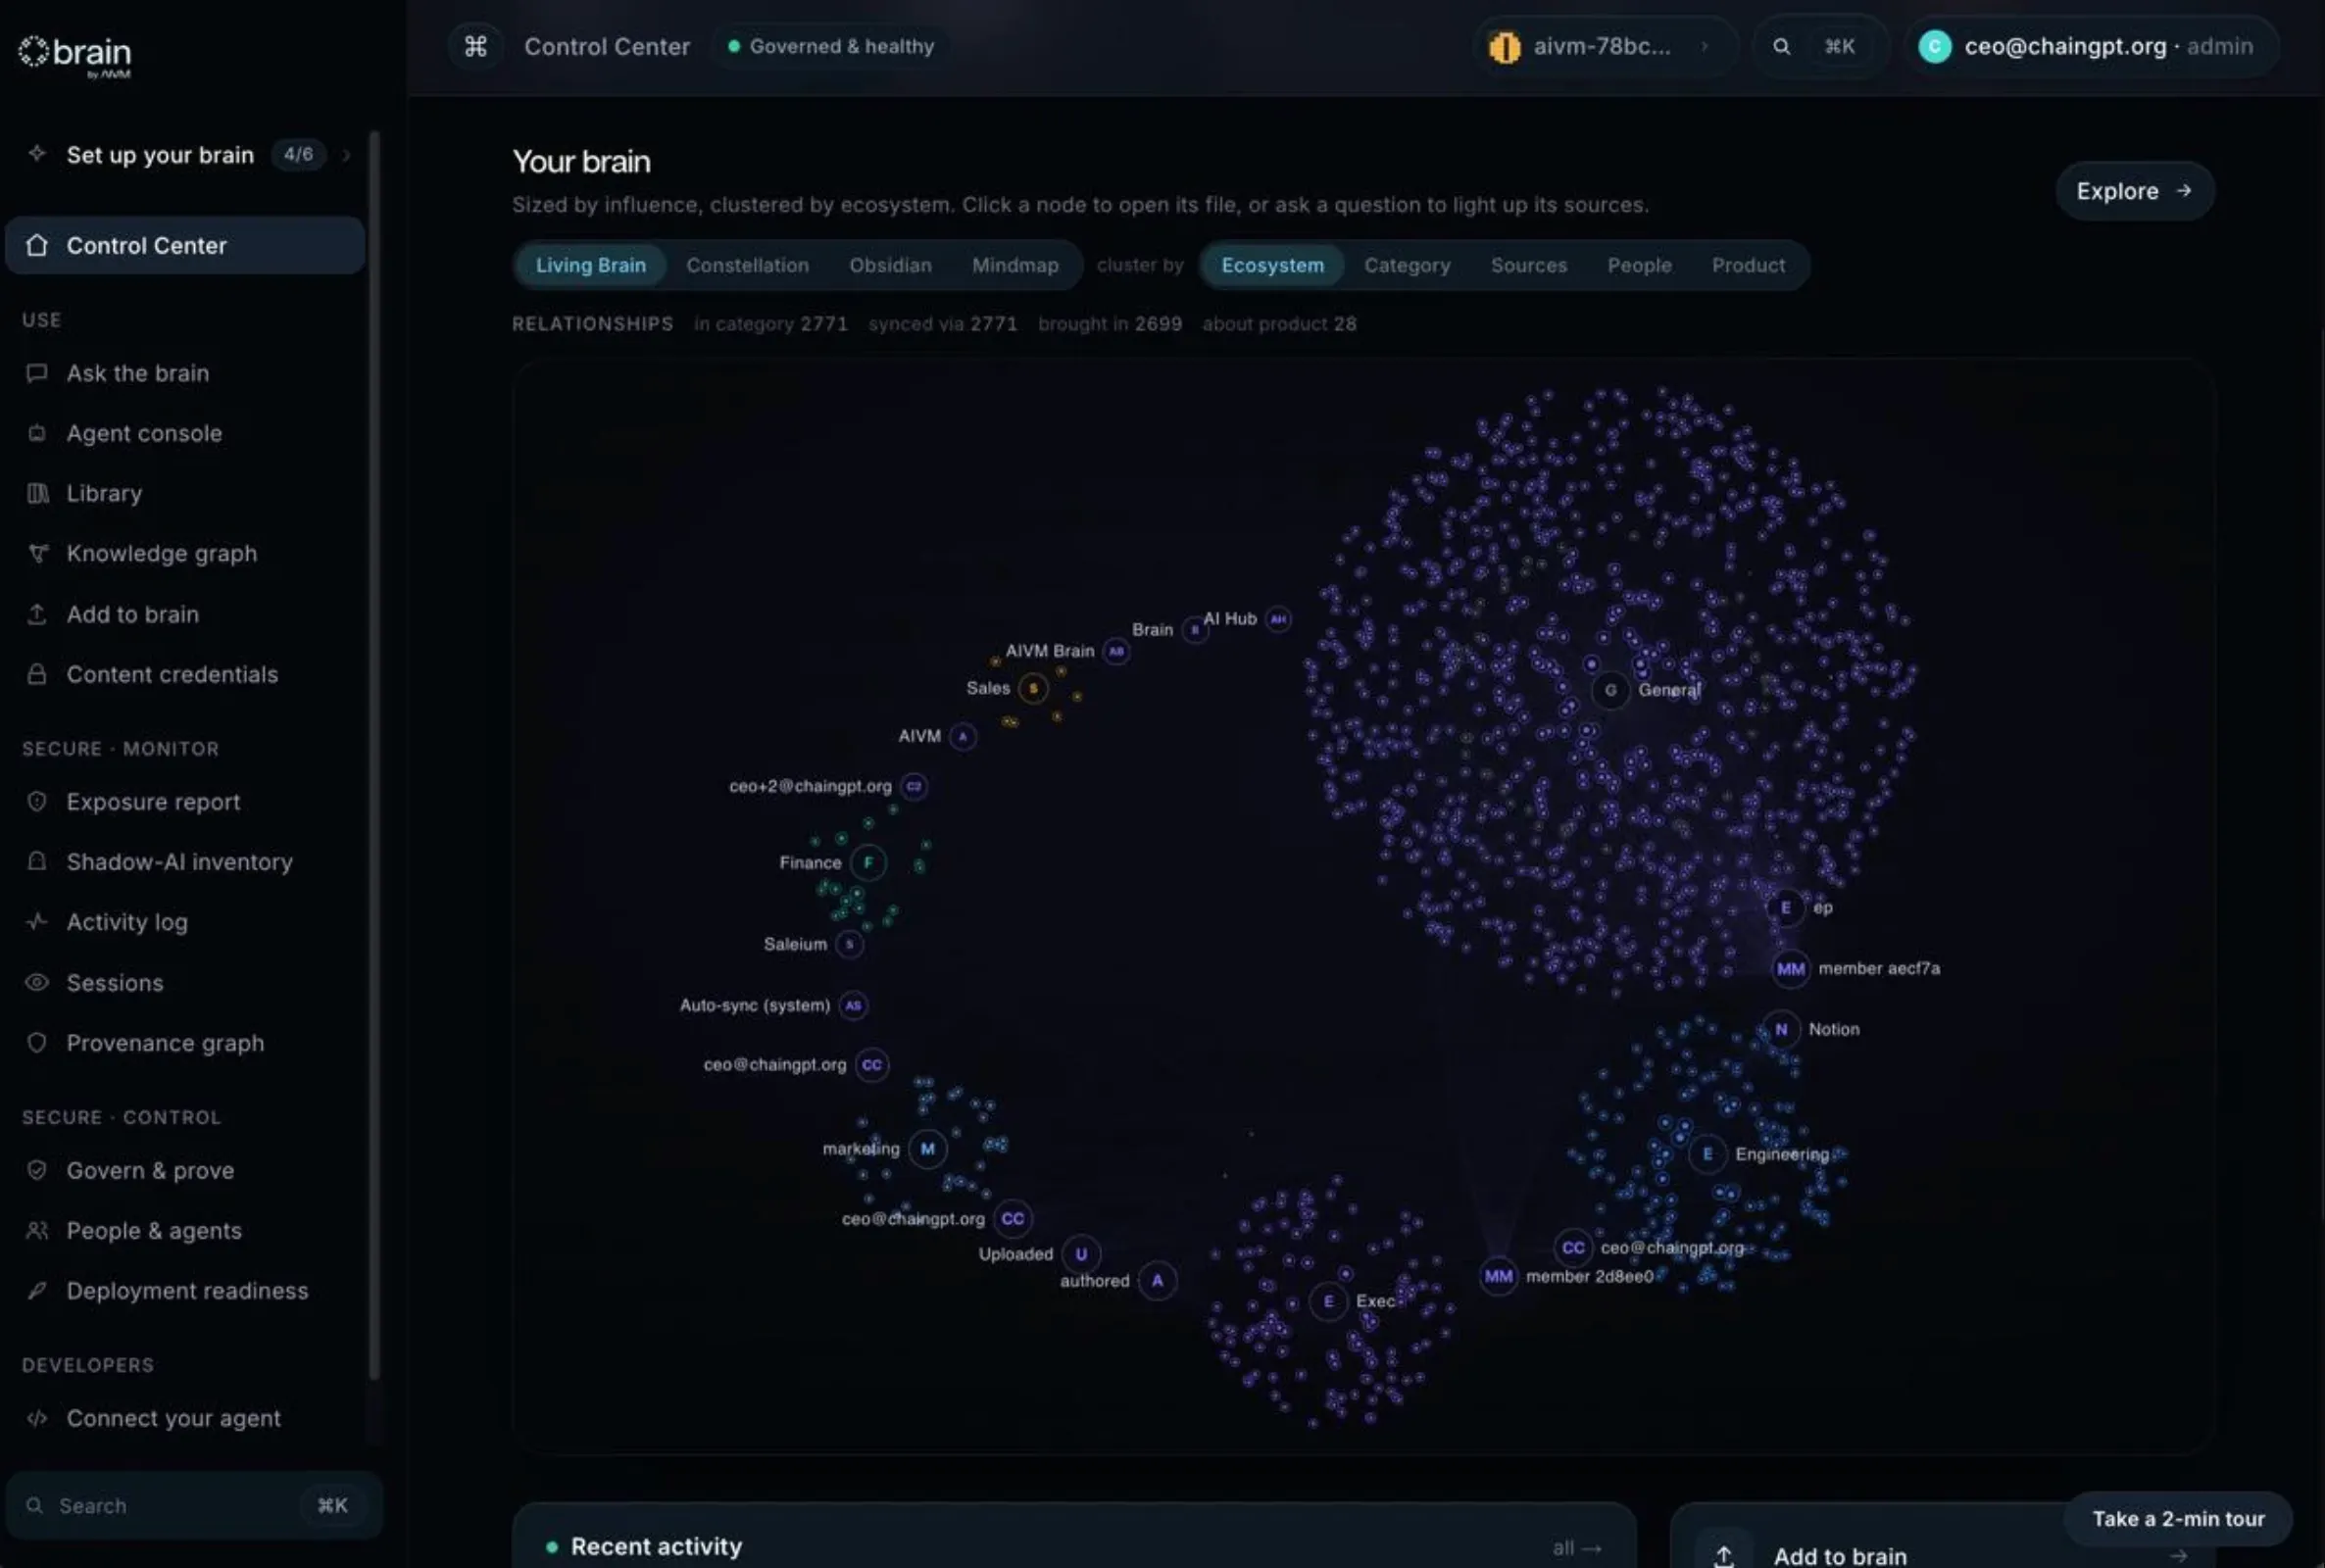Click the "synced via 2771" relationship
The width and height of the screenshot is (2325, 1568).
942,324
